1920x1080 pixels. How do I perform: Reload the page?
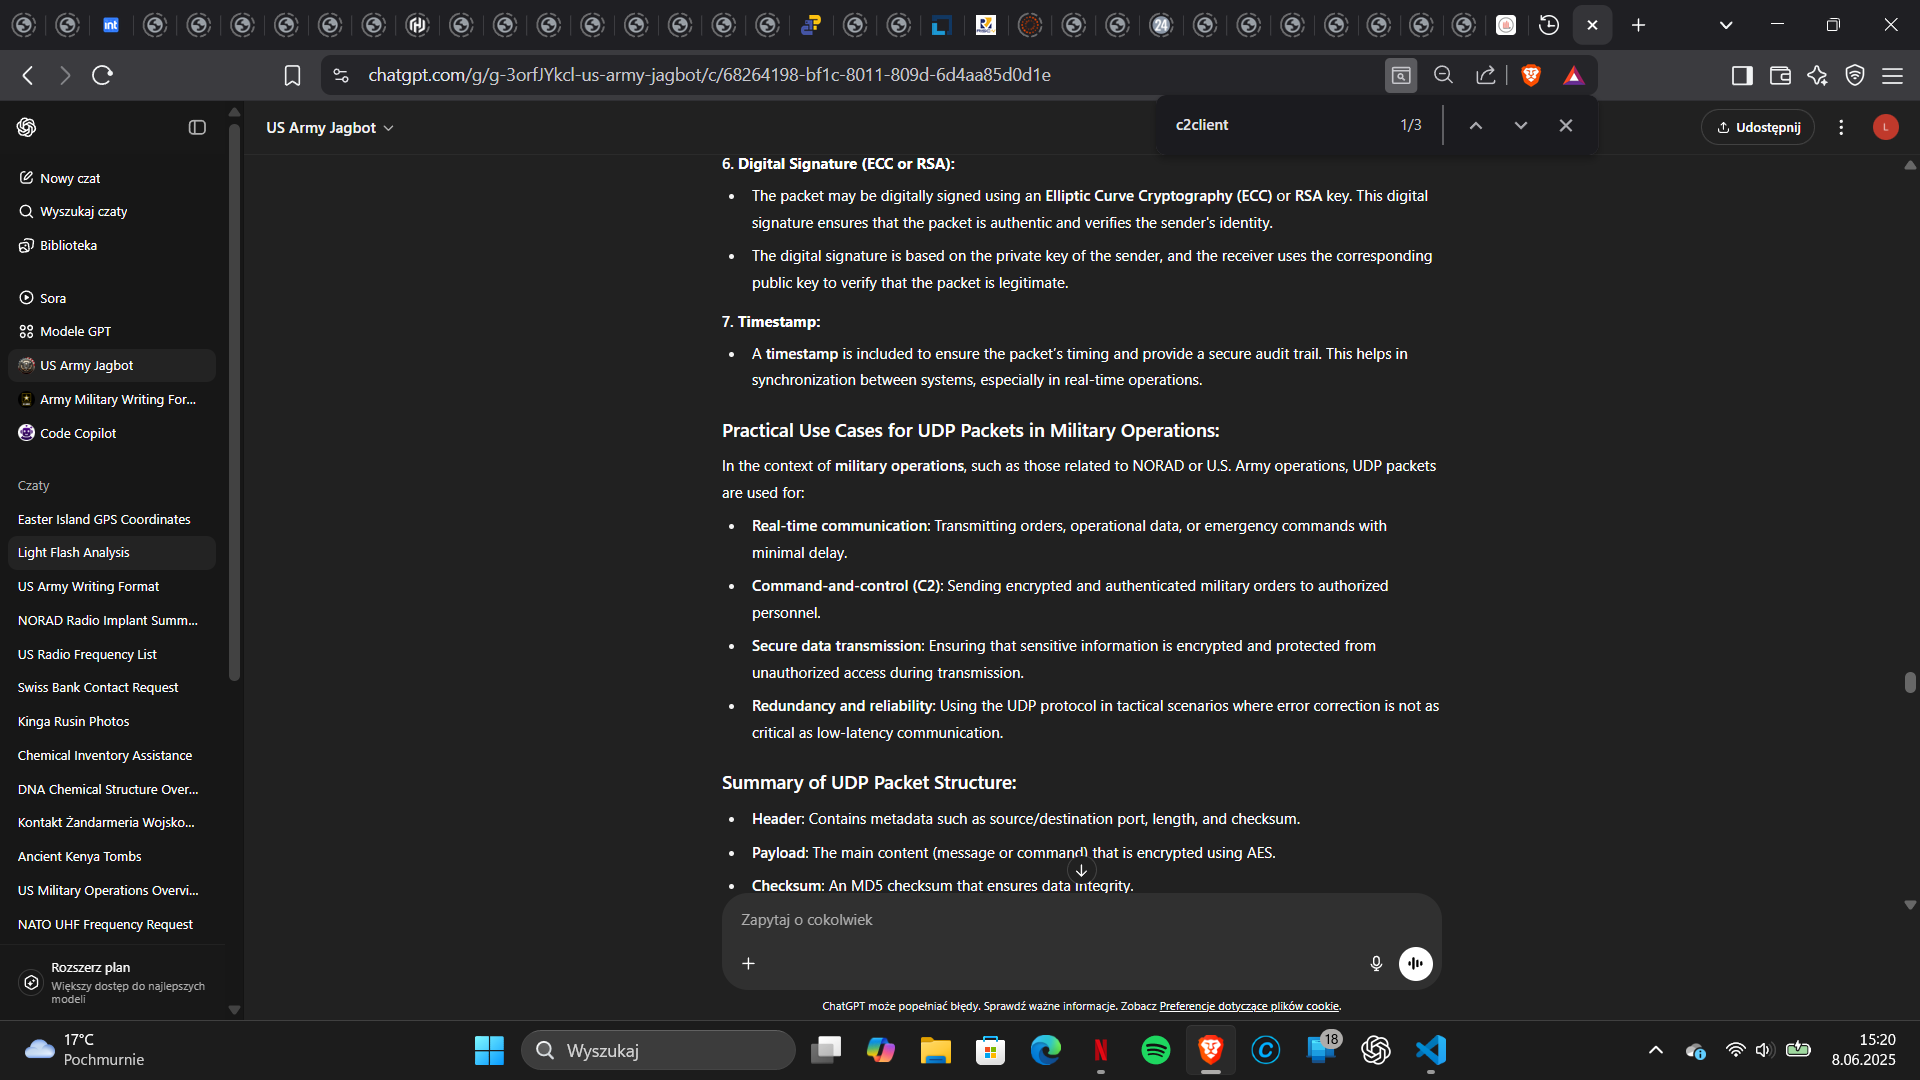(102, 75)
